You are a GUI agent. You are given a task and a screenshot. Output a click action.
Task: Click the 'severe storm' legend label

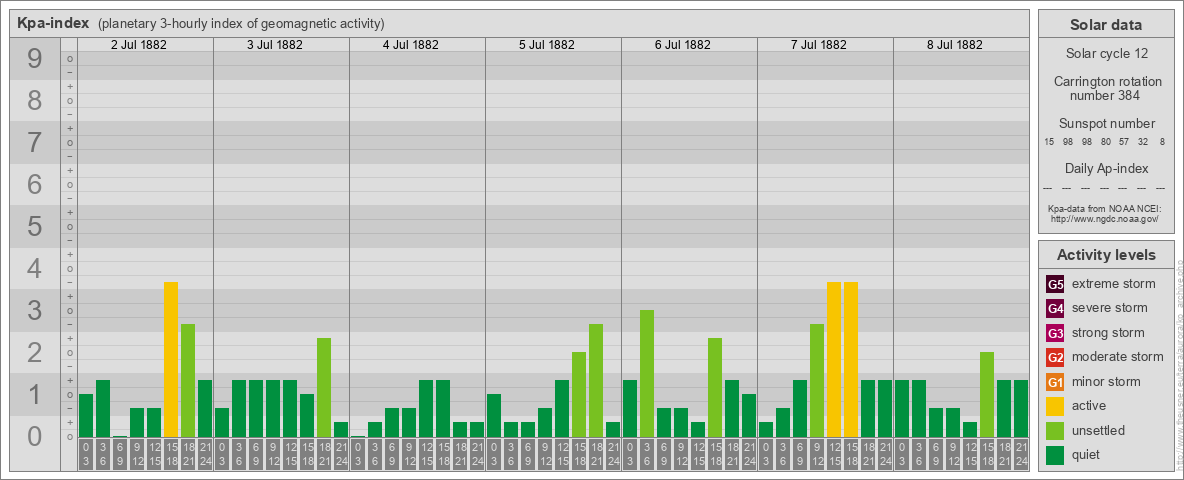pyautogui.click(x=1110, y=308)
